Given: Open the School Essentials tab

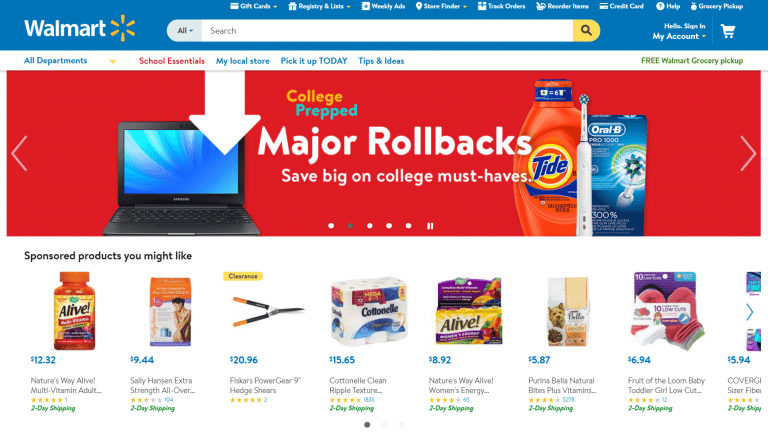Looking at the screenshot, I should tap(171, 61).
